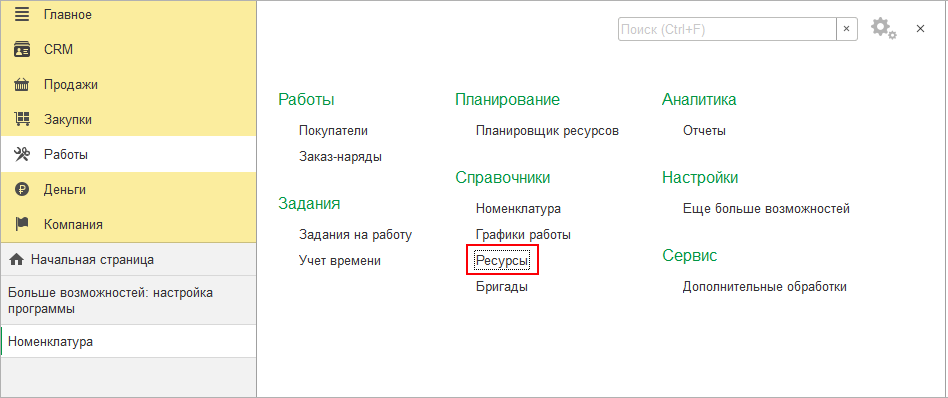Image resolution: width=948 pixels, height=398 pixels.
Task: Open the gear settings icon near search
Action: (x=883, y=28)
